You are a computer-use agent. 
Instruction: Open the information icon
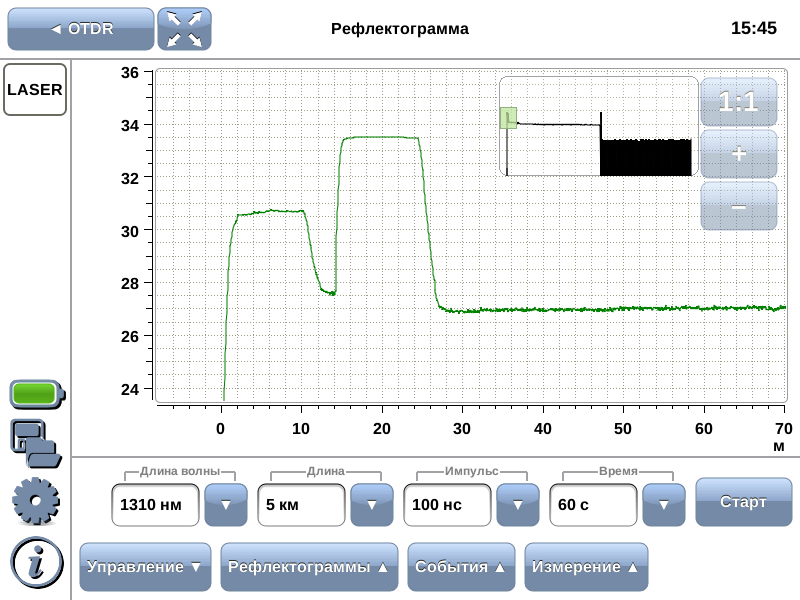[37, 563]
